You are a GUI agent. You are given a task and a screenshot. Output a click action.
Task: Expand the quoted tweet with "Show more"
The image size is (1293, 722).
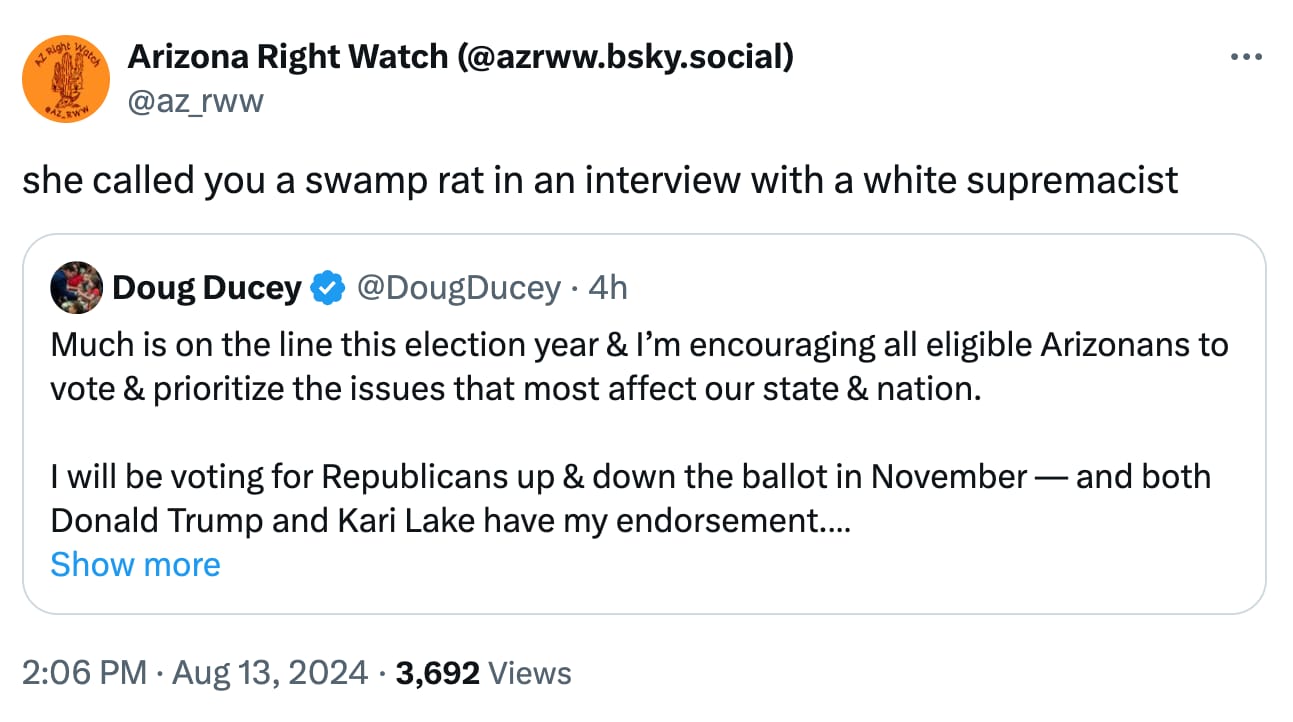click(x=135, y=565)
